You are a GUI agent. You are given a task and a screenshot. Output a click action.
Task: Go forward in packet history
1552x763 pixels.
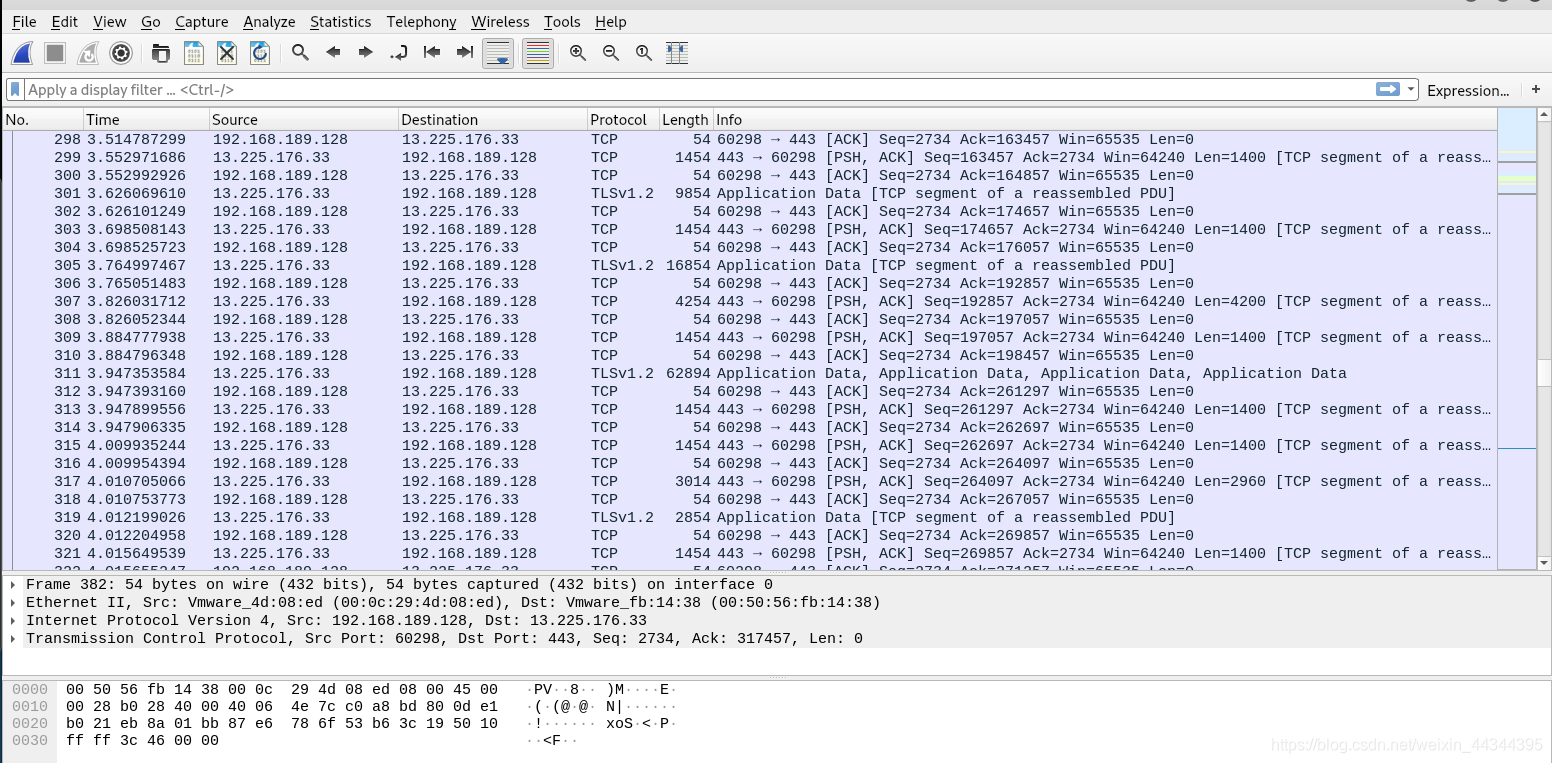(x=366, y=53)
